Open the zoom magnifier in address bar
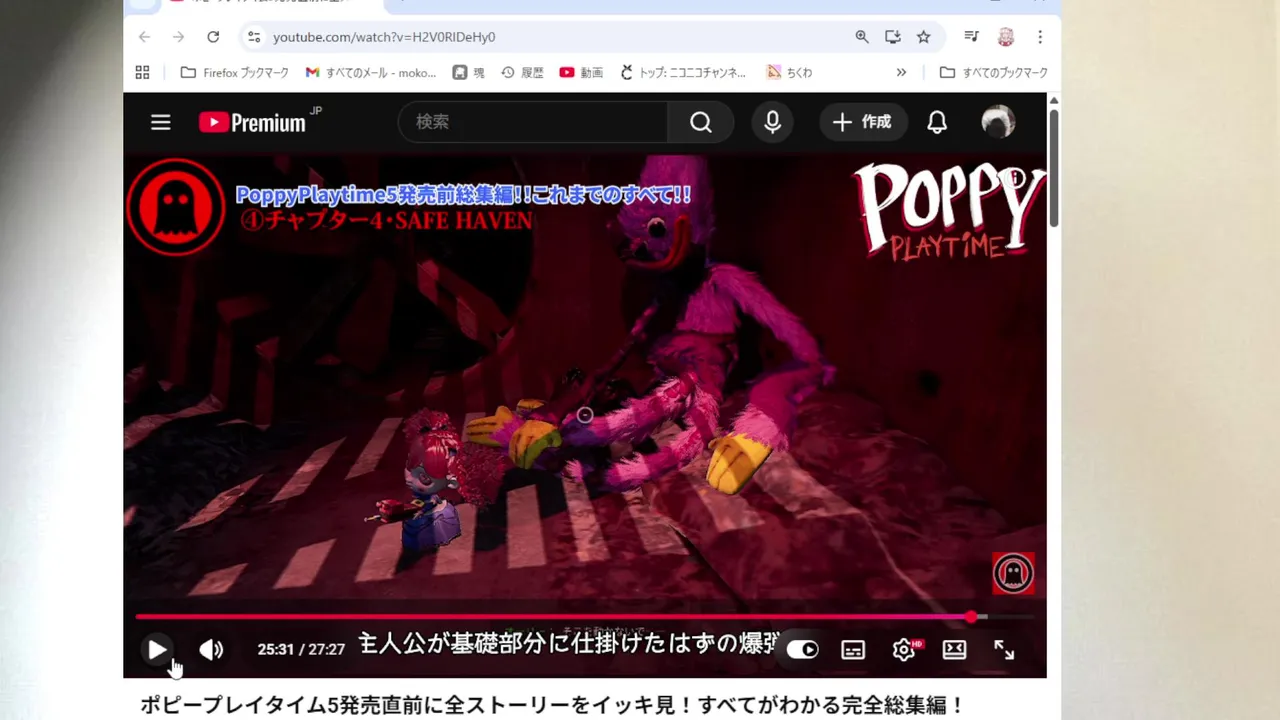Image resolution: width=1280 pixels, height=720 pixels. pyautogui.click(x=862, y=37)
